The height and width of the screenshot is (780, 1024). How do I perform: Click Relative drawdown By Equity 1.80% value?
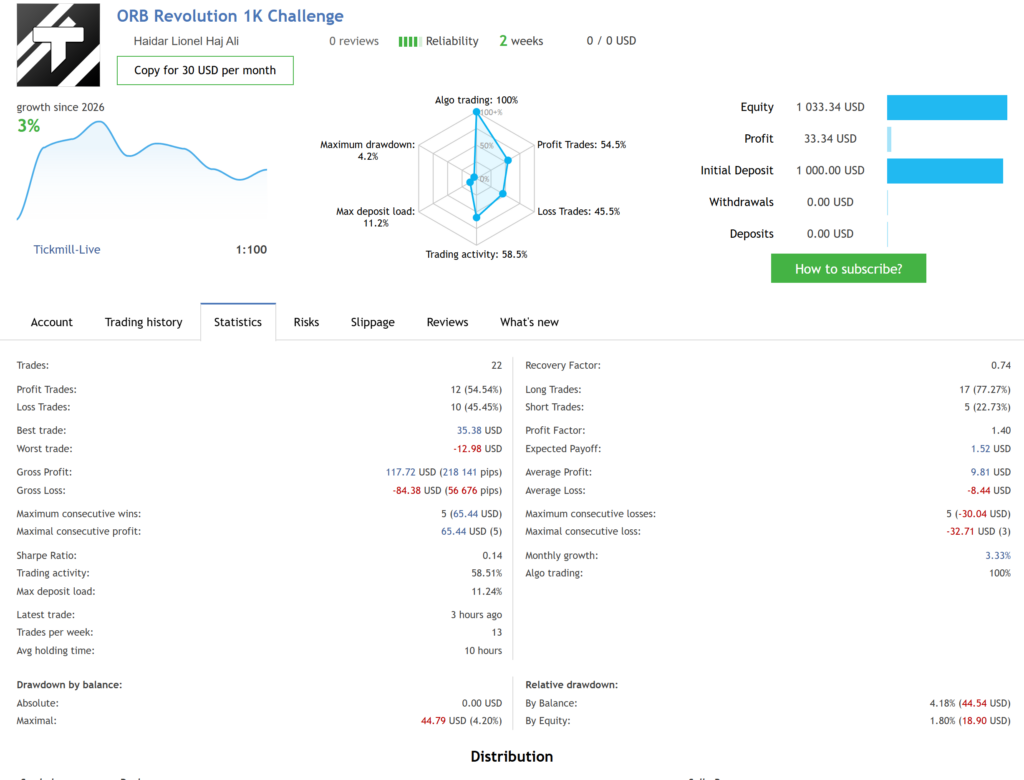(970, 721)
